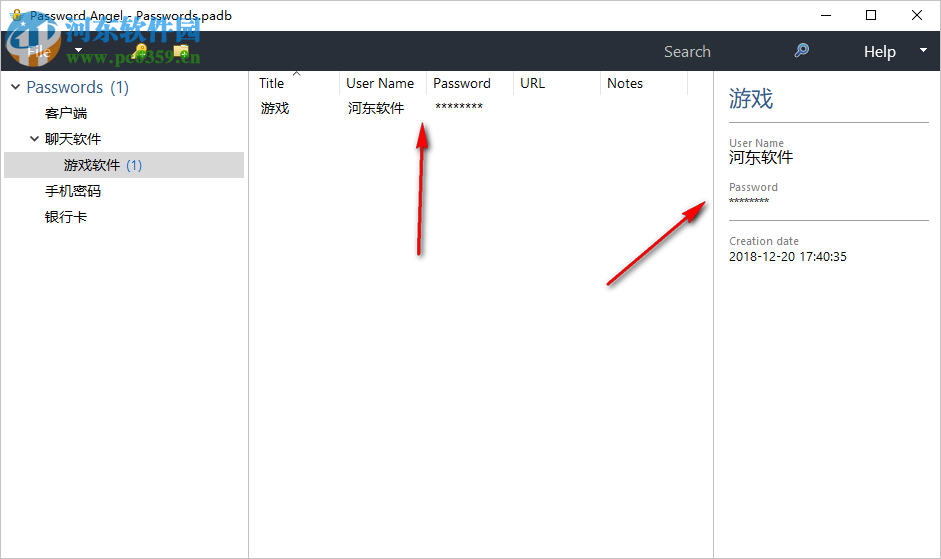
Task: Minimize the Password Angel window
Action: click(826, 16)
